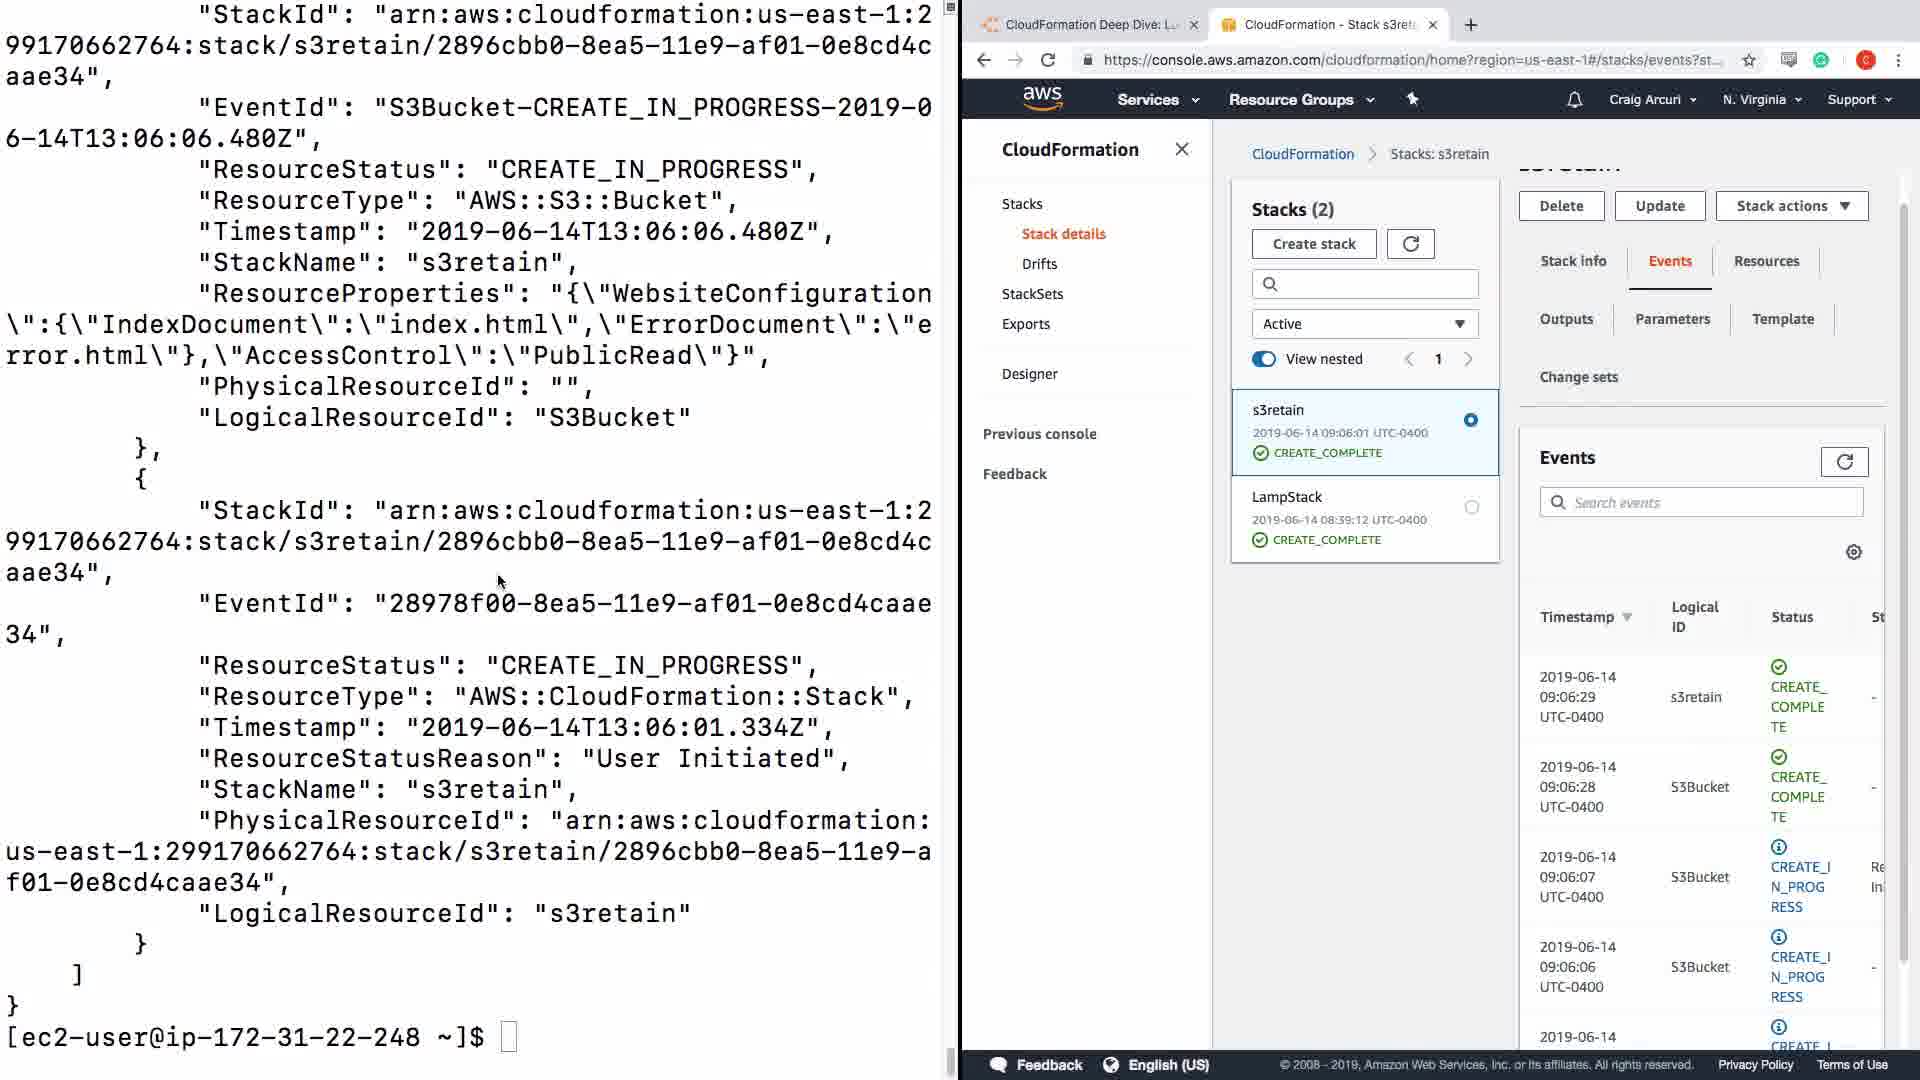Viewport: 1920px width, 1080px height.
Task: Click the AWS logo home icon
Action: (x=1042, y=98)
